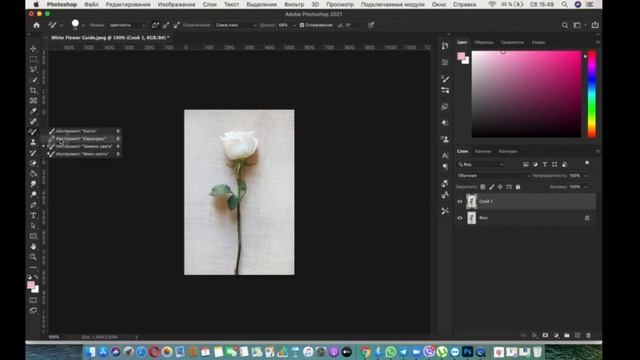
Task: Open History panel icon in side strip
Action: point(445,46)
